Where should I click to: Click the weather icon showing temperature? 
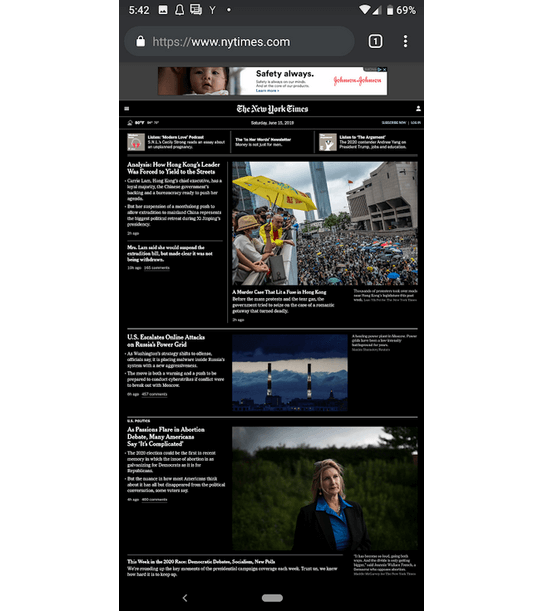tap(130, 123)
